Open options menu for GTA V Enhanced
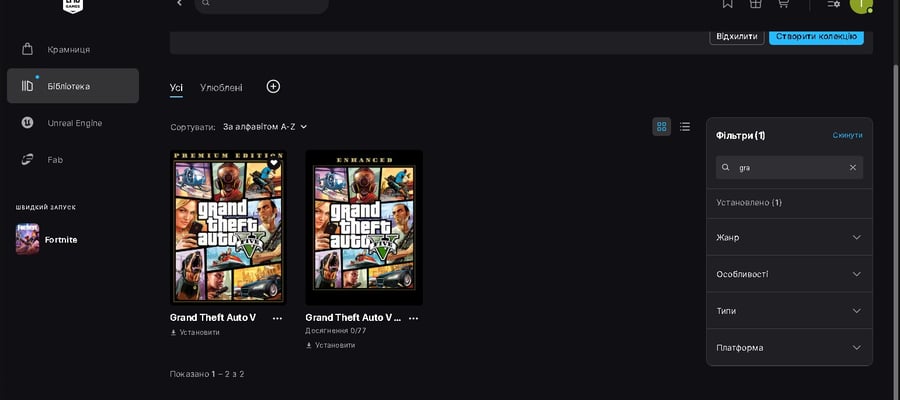This screenshot has height=400, width=900. click(x=413, y=317)
